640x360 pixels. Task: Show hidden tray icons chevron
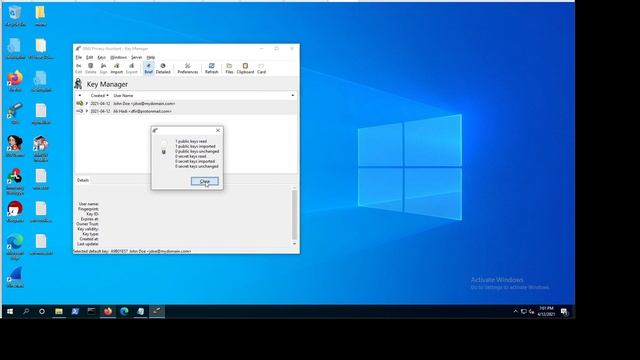pos(515,311)
